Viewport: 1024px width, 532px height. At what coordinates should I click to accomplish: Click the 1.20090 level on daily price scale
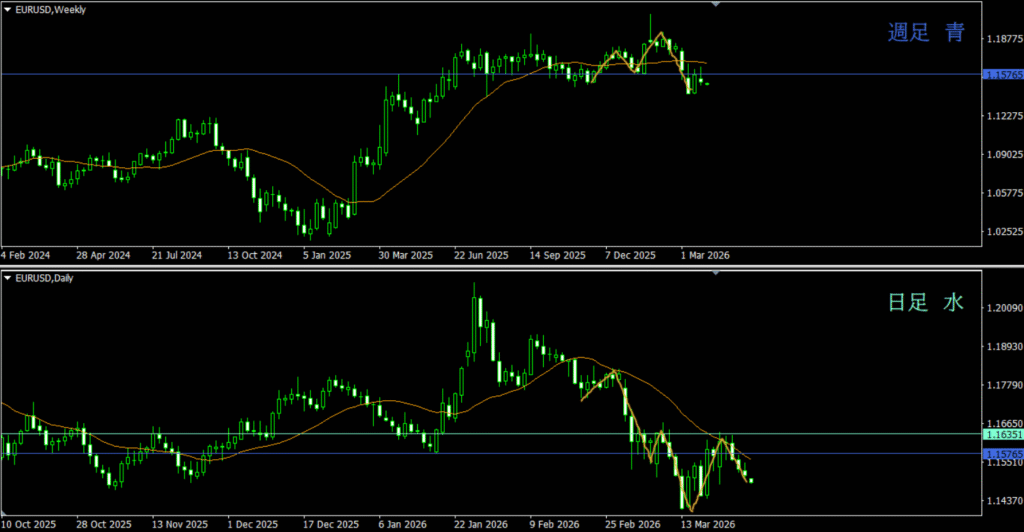[x=1003, y=308]
